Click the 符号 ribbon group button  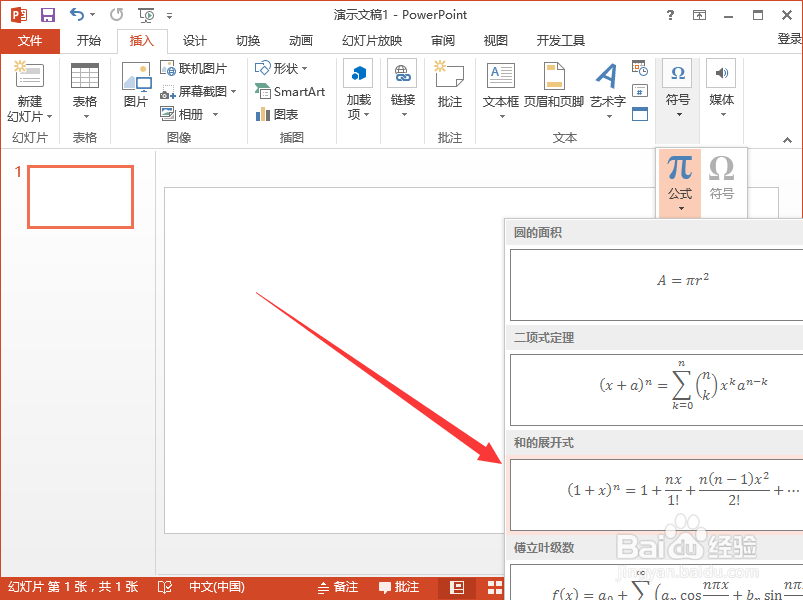(x=678, y=89)
